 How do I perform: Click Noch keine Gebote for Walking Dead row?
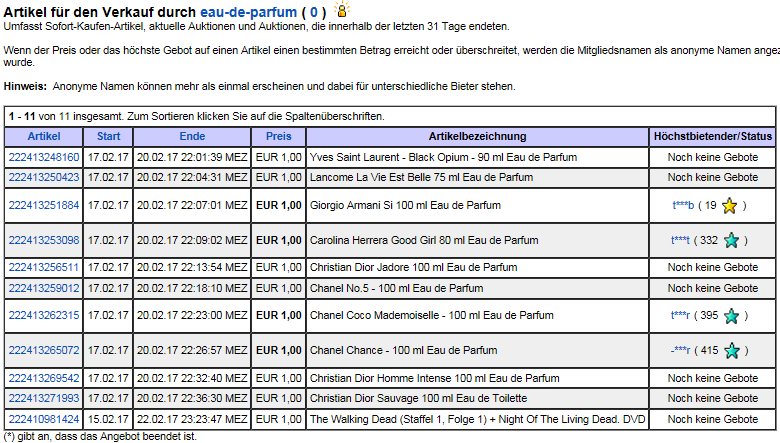(x=713, y=419)
